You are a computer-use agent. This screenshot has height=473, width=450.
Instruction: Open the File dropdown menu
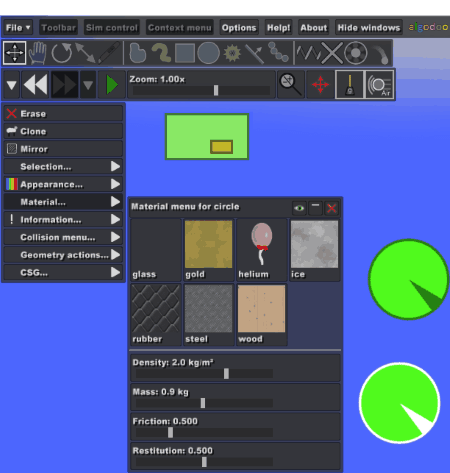[x=18, y=28]
